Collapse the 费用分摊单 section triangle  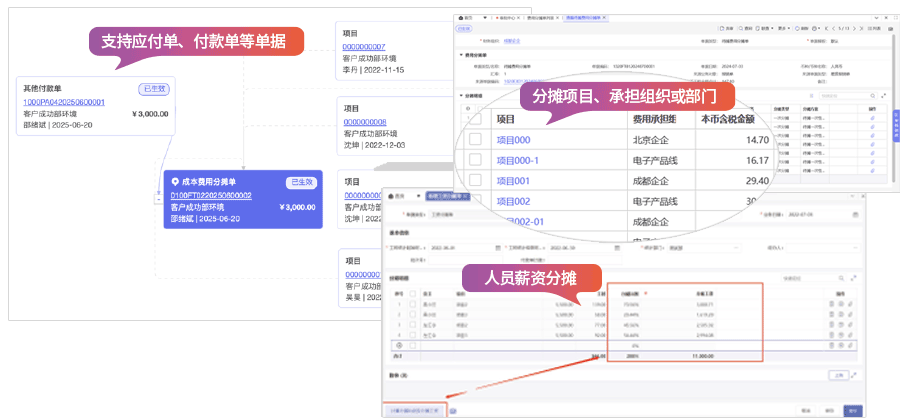tap(459, 55)
